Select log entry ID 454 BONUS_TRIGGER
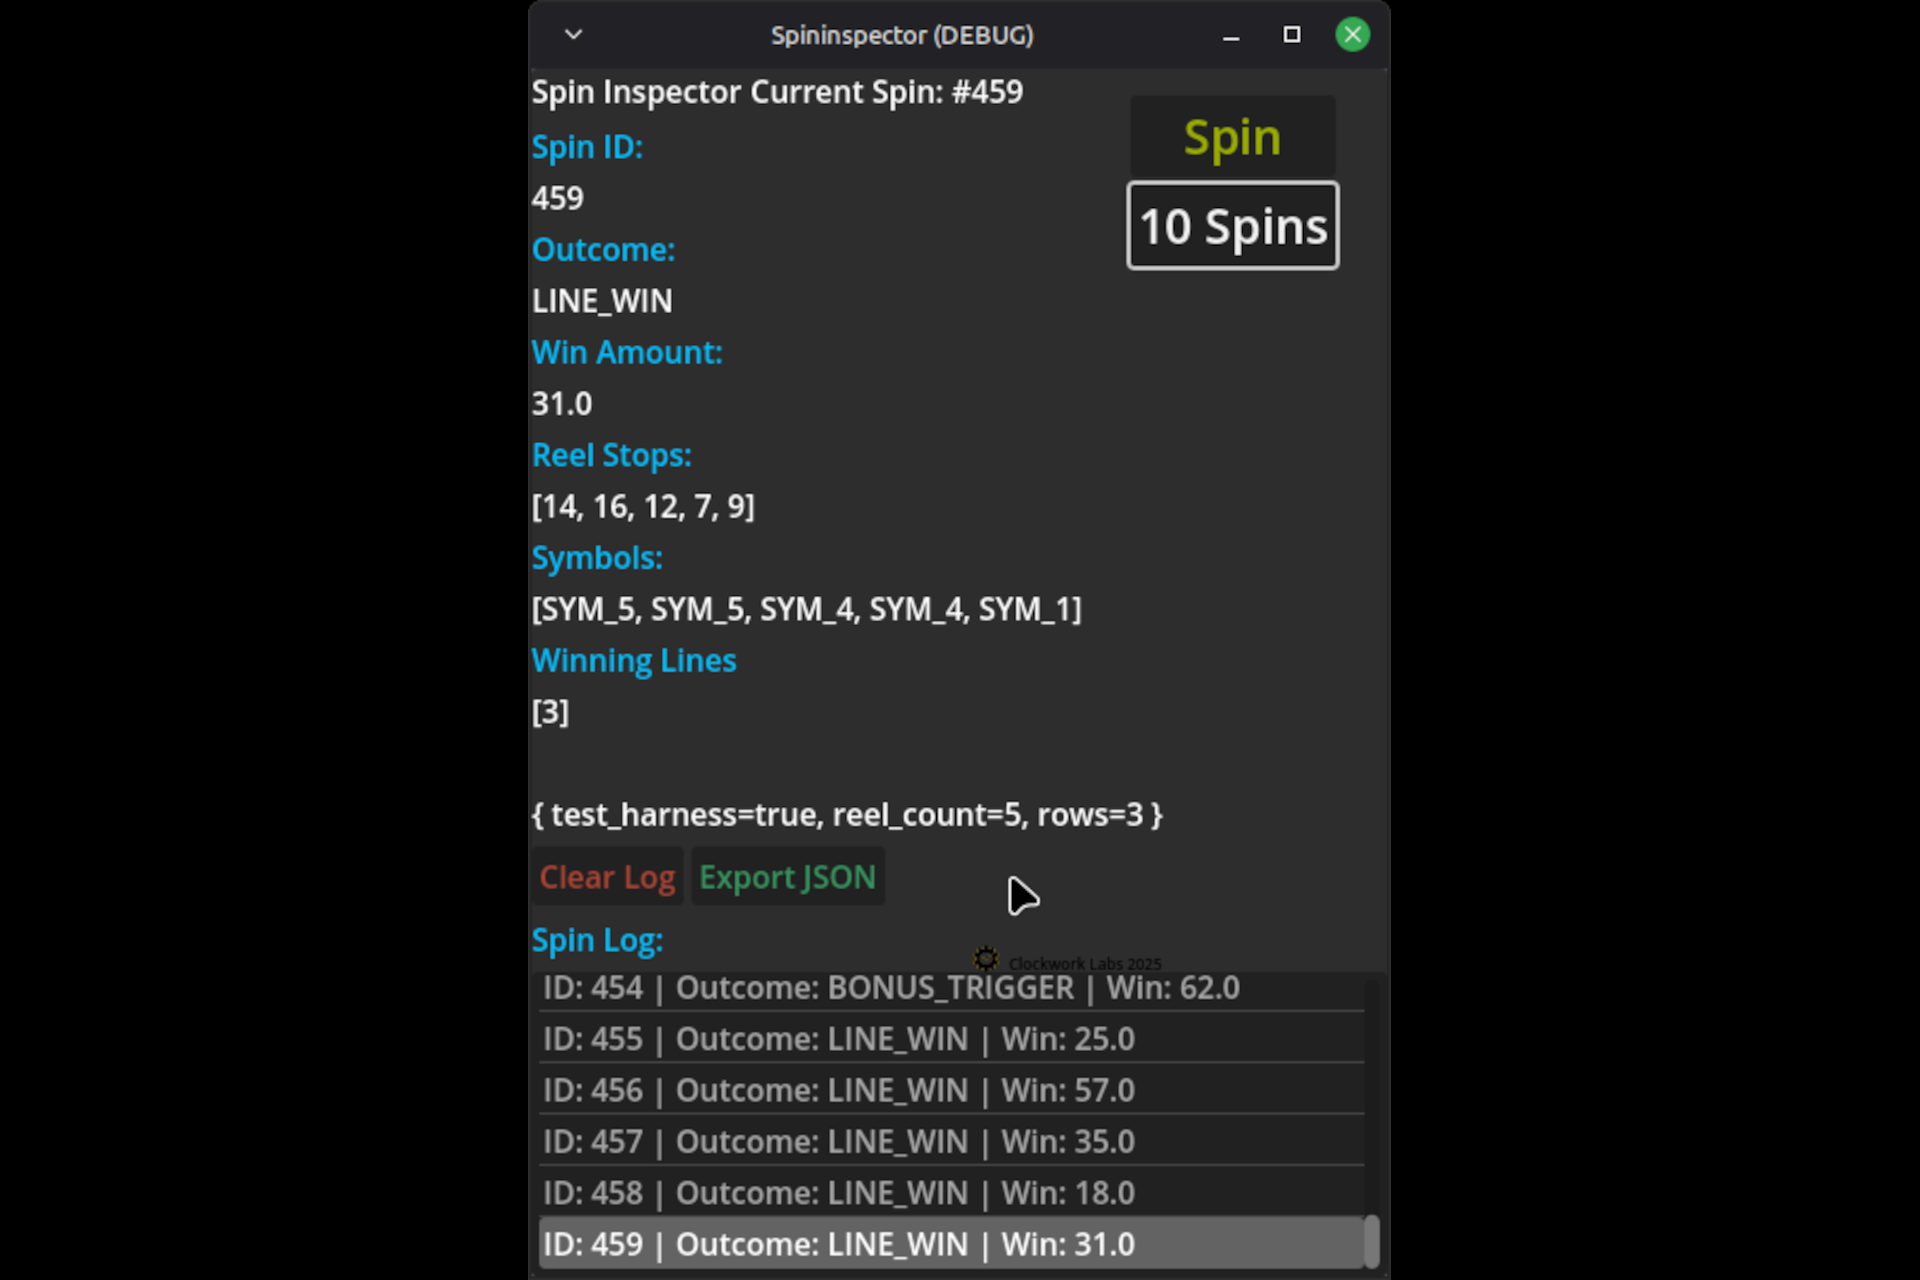Screen dimensions: 1920x1280 pyautogui.click(x=890, y=988)
